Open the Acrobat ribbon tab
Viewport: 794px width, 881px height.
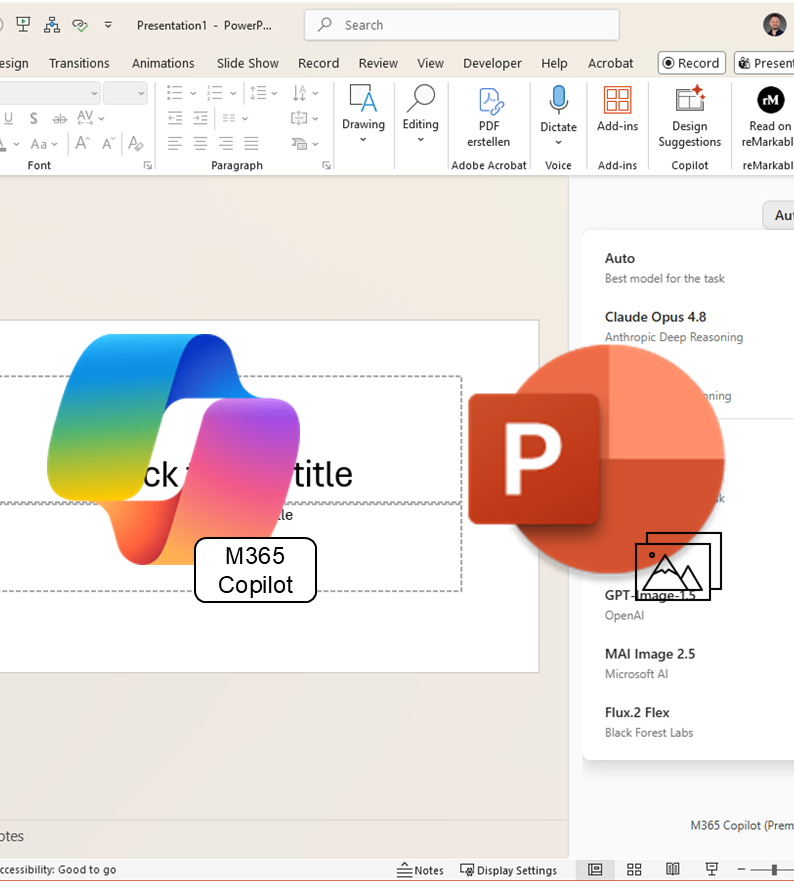tap(610, 63)
